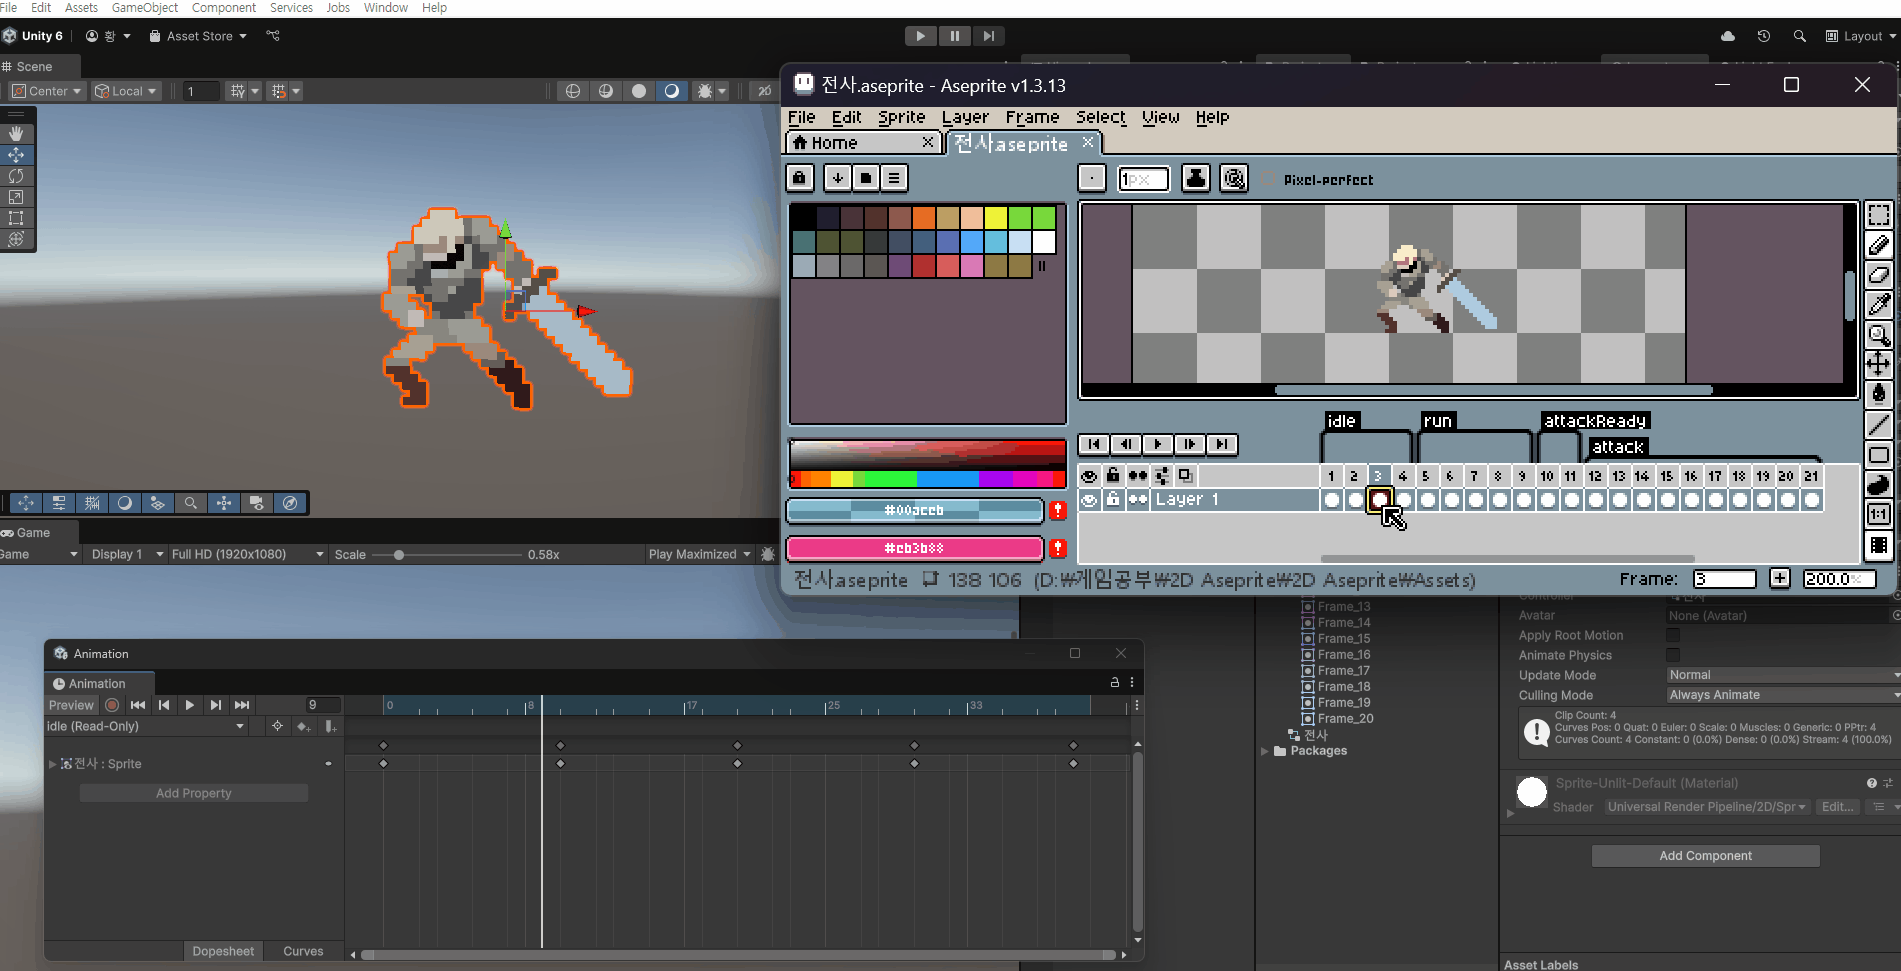Select Aseprite Eyedropper tool
The width and height of the screenshot is (1901, 971).
click(x=1878, y=305)
